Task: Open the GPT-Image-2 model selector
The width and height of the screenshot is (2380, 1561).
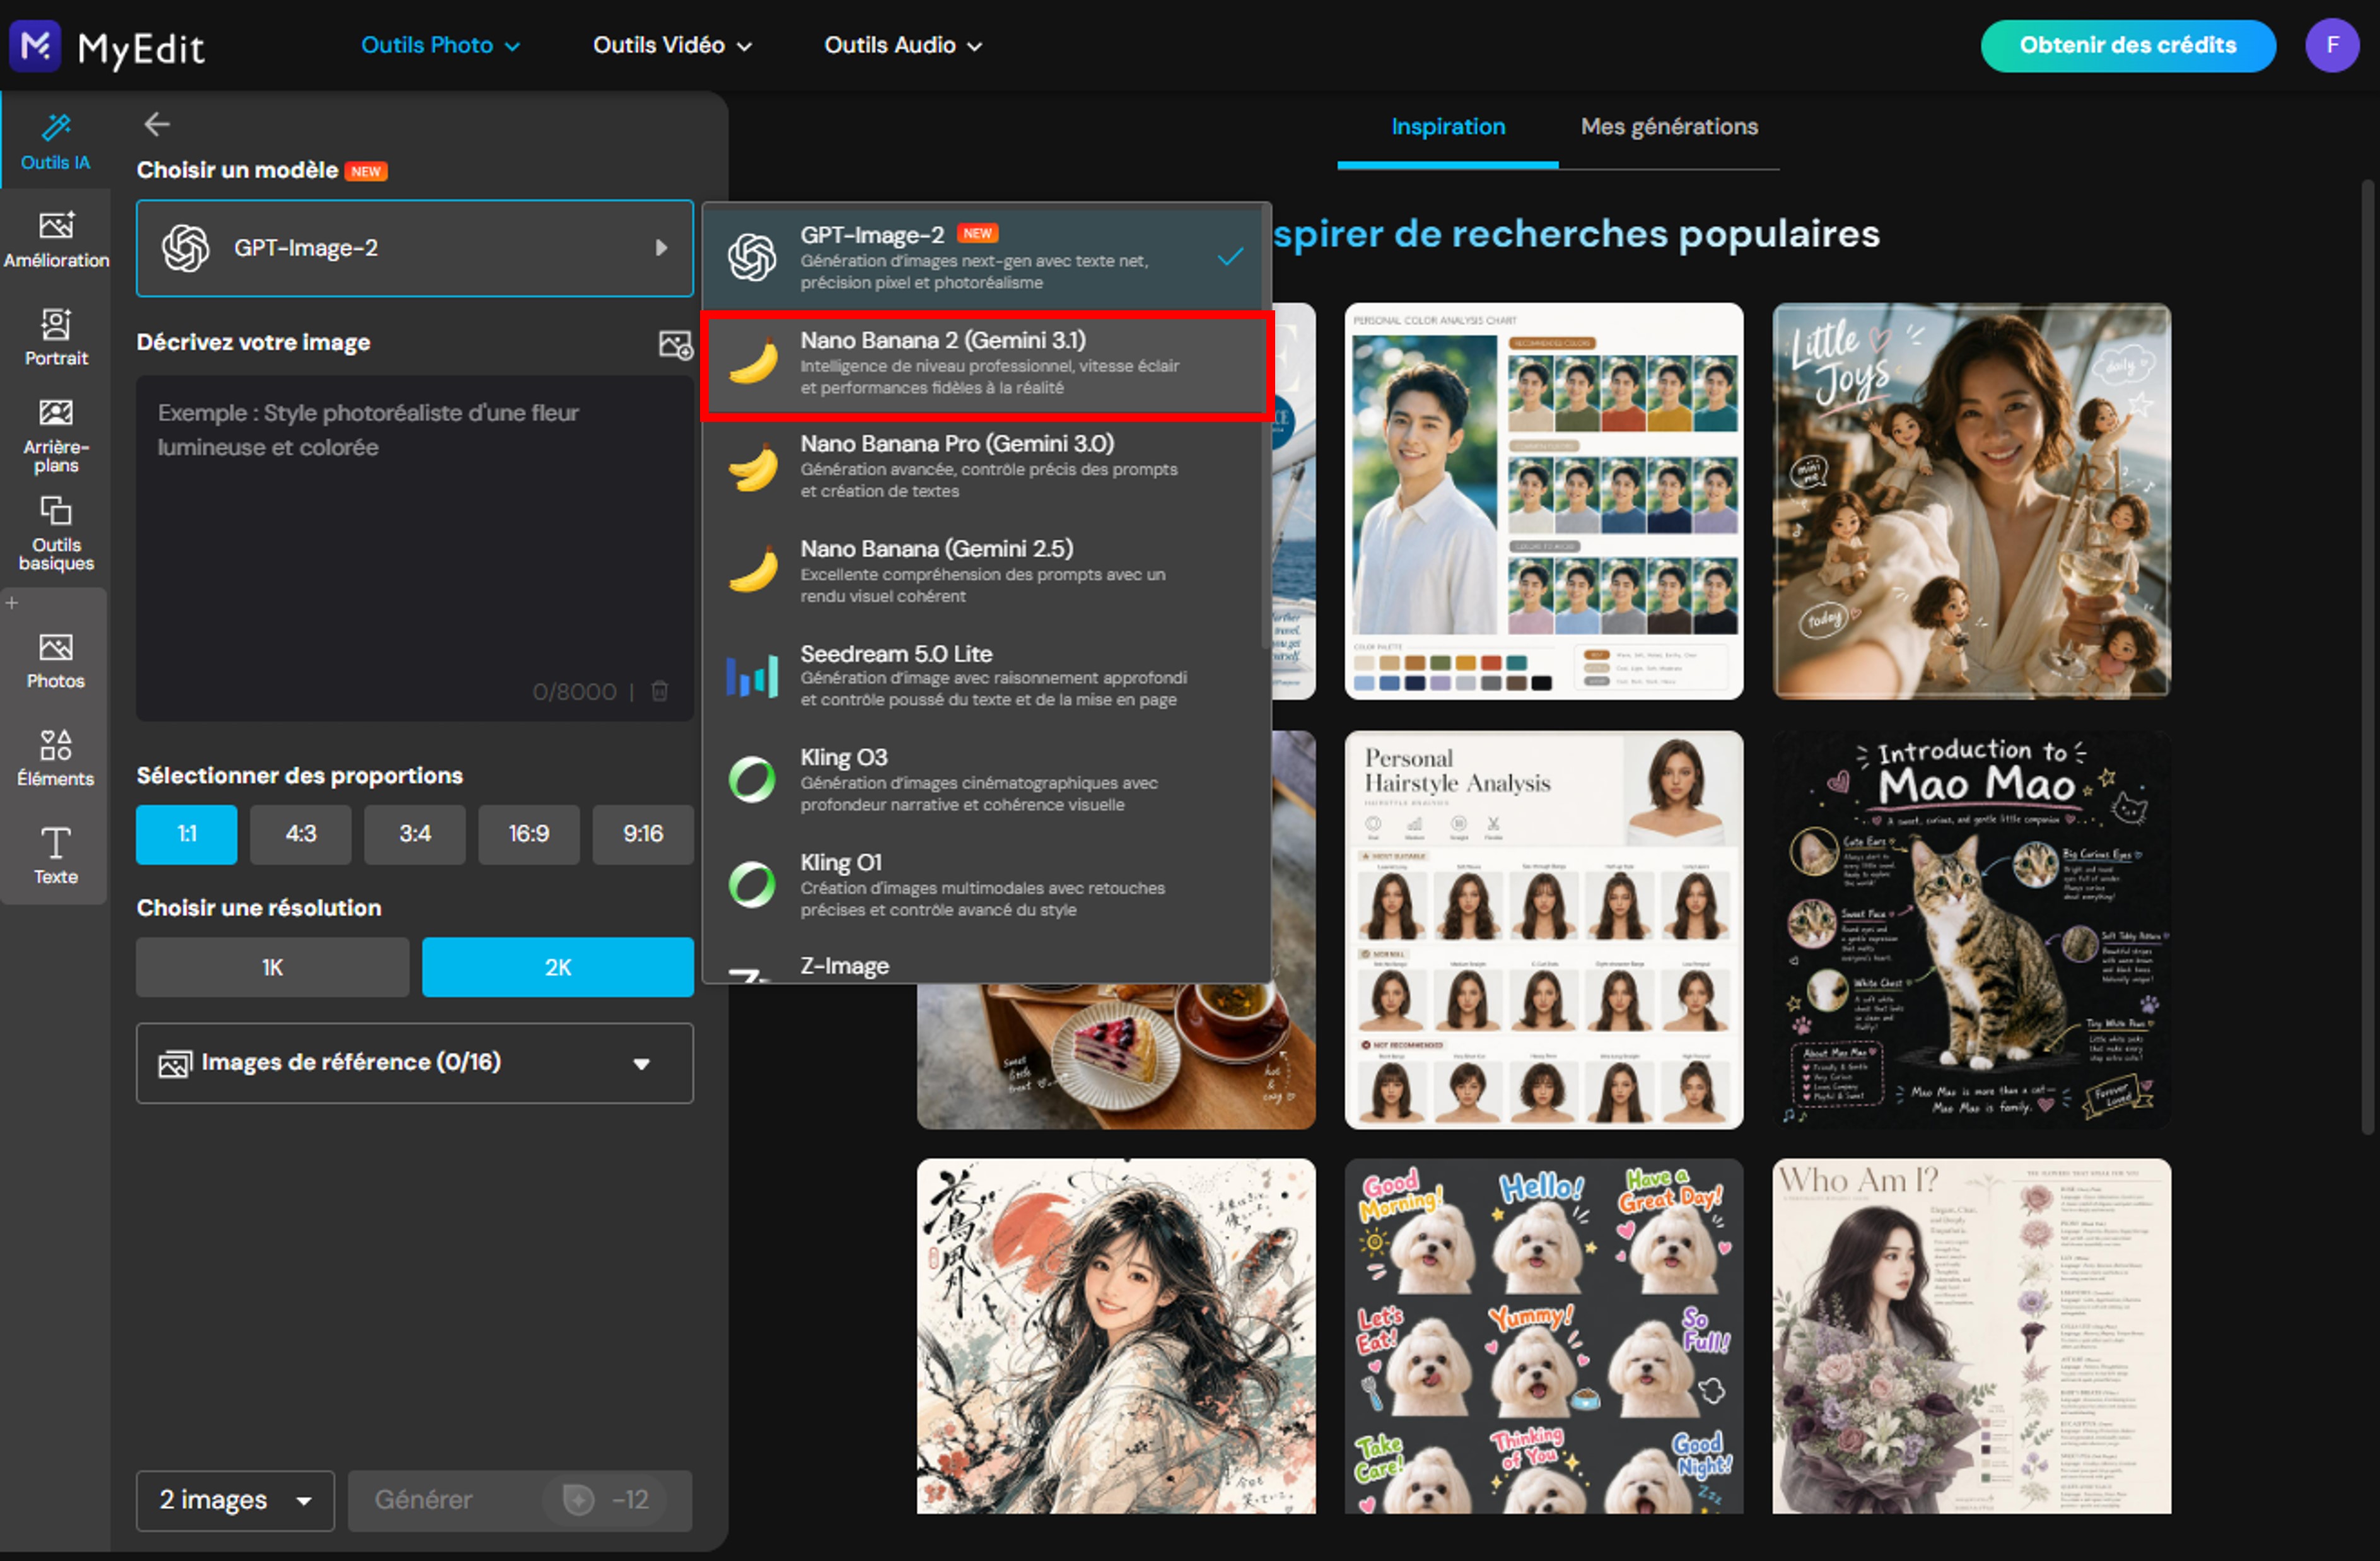Action: click(x=415, y=248)
